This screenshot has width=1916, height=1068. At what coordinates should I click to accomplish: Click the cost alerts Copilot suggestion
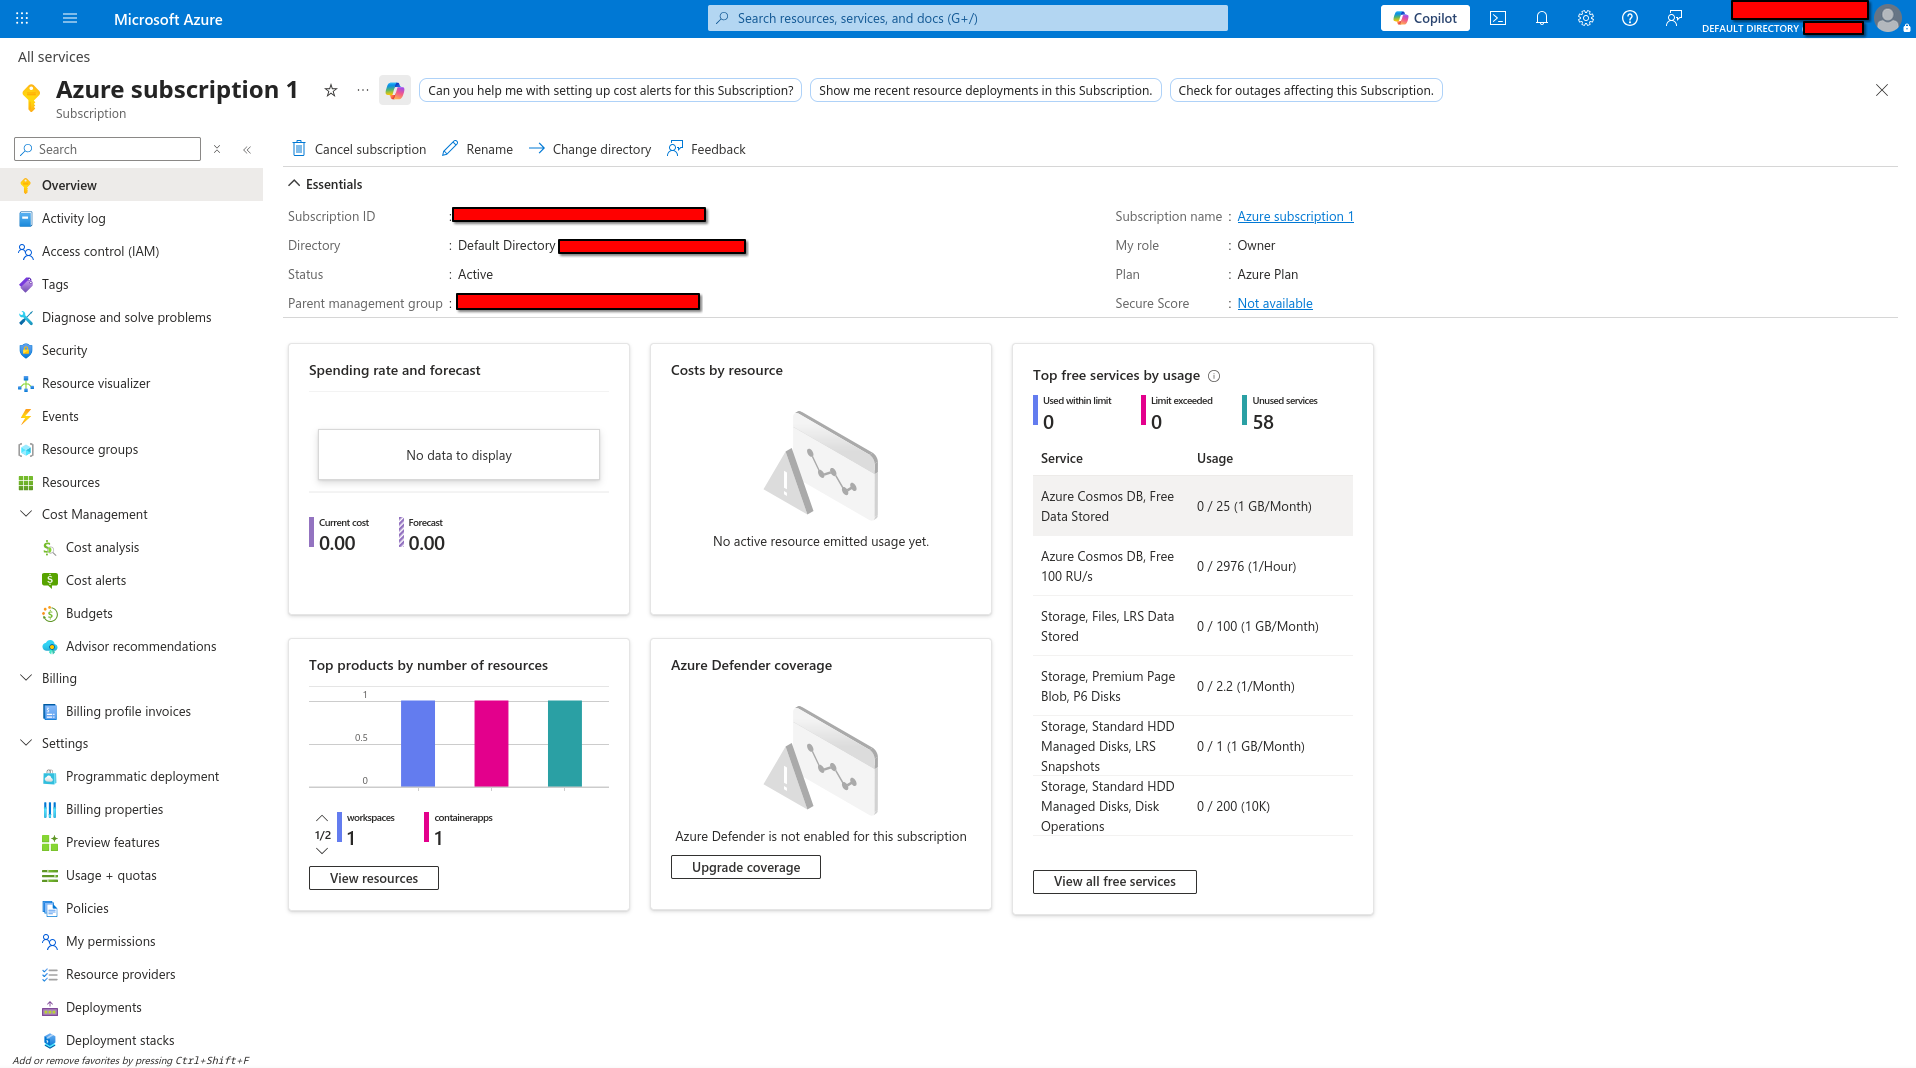click(611, 90)
